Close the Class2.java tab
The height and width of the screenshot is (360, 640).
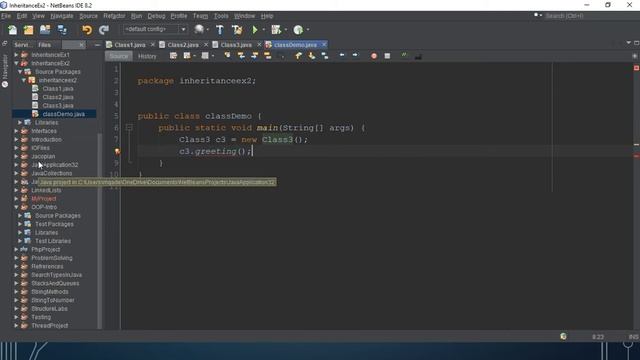pyautogui.click(x=206, y=44)
